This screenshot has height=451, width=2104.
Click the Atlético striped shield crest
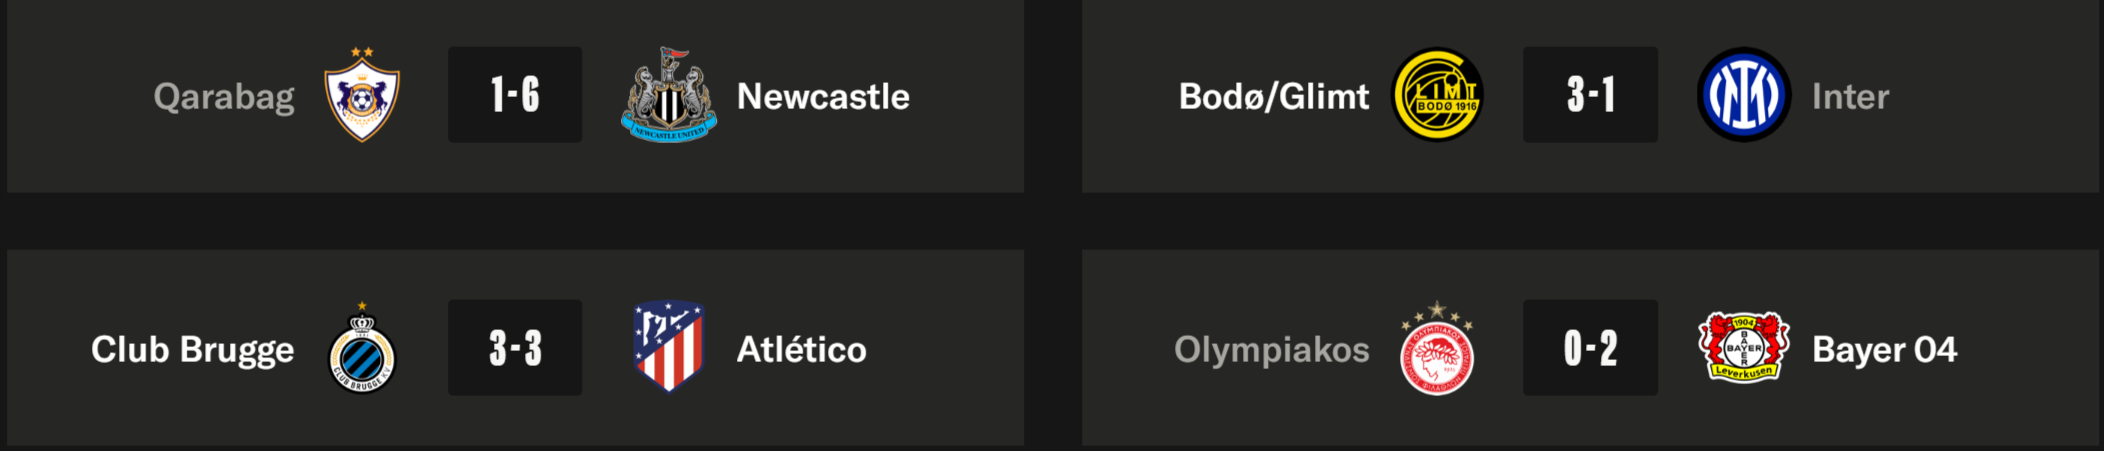[x=668, y=347]
